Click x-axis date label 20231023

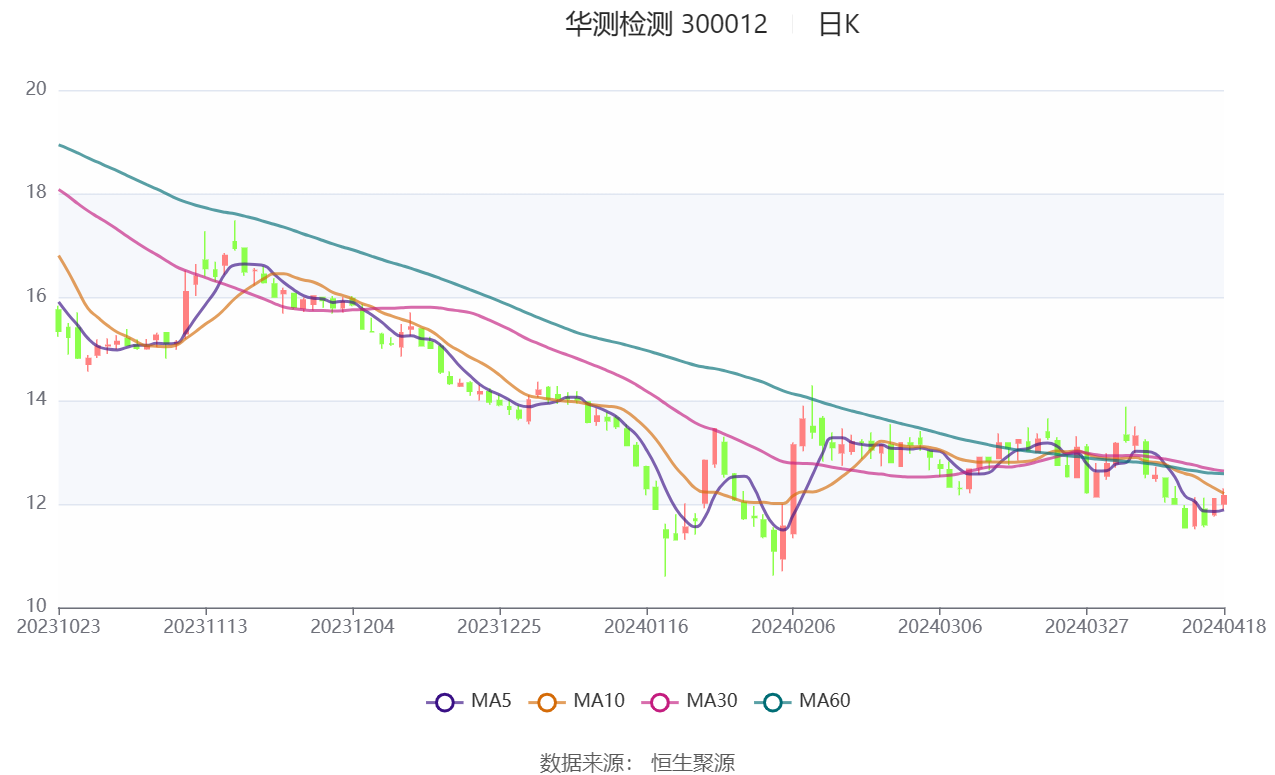[x=59, y=626]
